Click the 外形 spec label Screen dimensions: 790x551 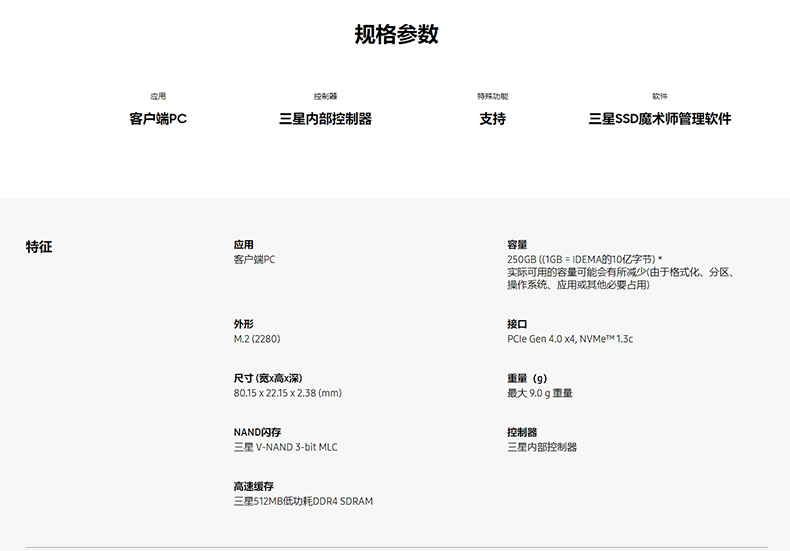[x=243, y=324]
